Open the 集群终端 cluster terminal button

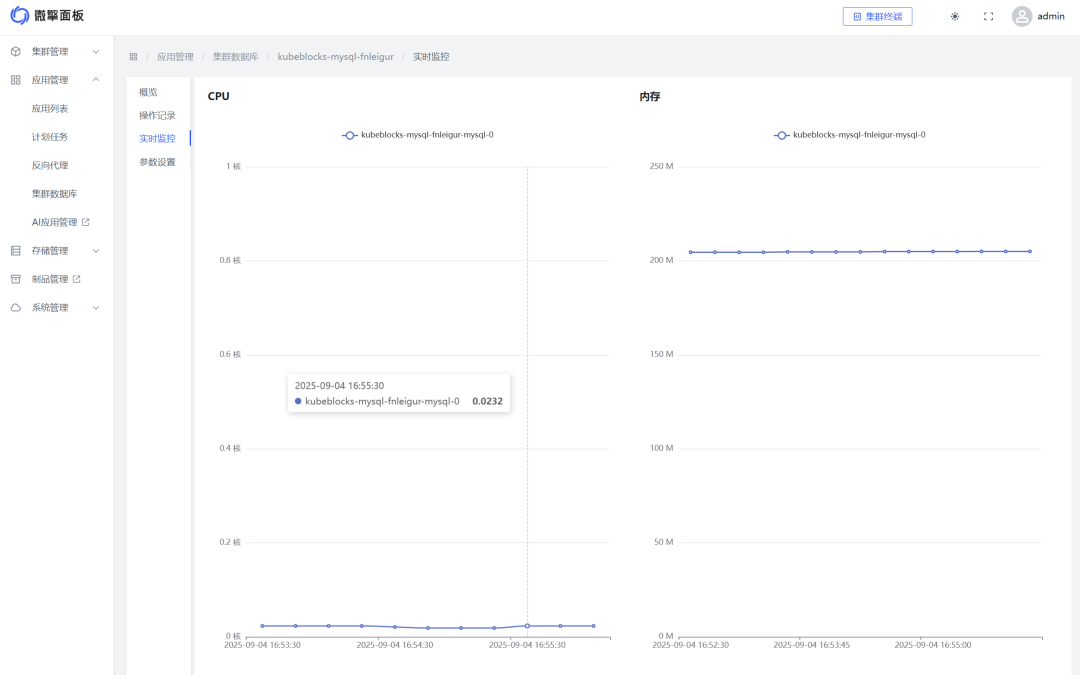coord(878,17)
